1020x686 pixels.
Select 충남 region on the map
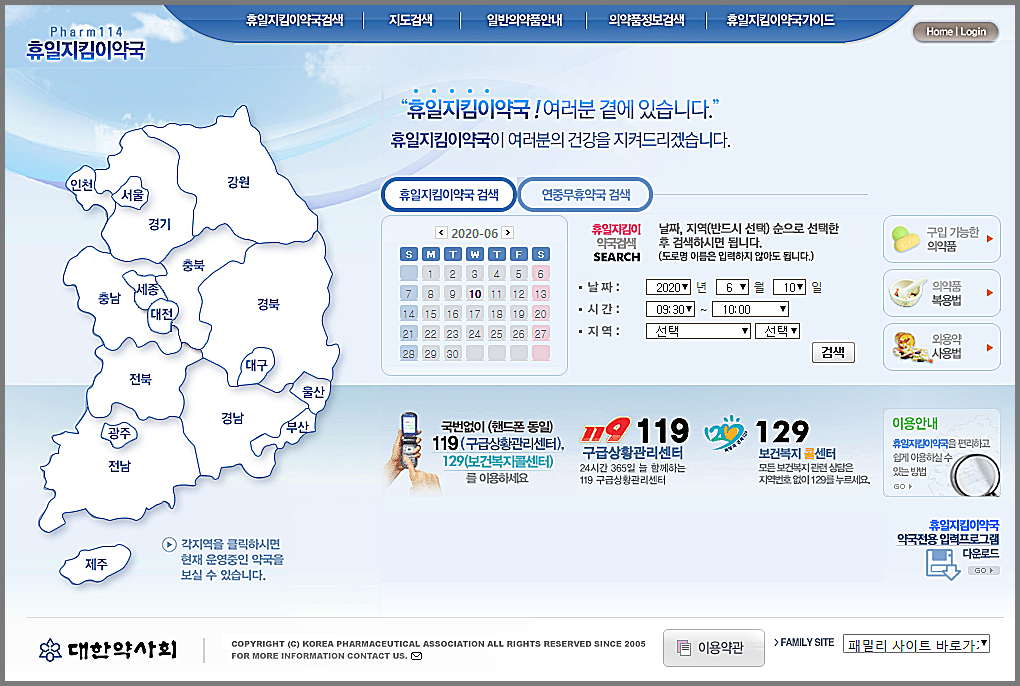[x=109, y=298]
